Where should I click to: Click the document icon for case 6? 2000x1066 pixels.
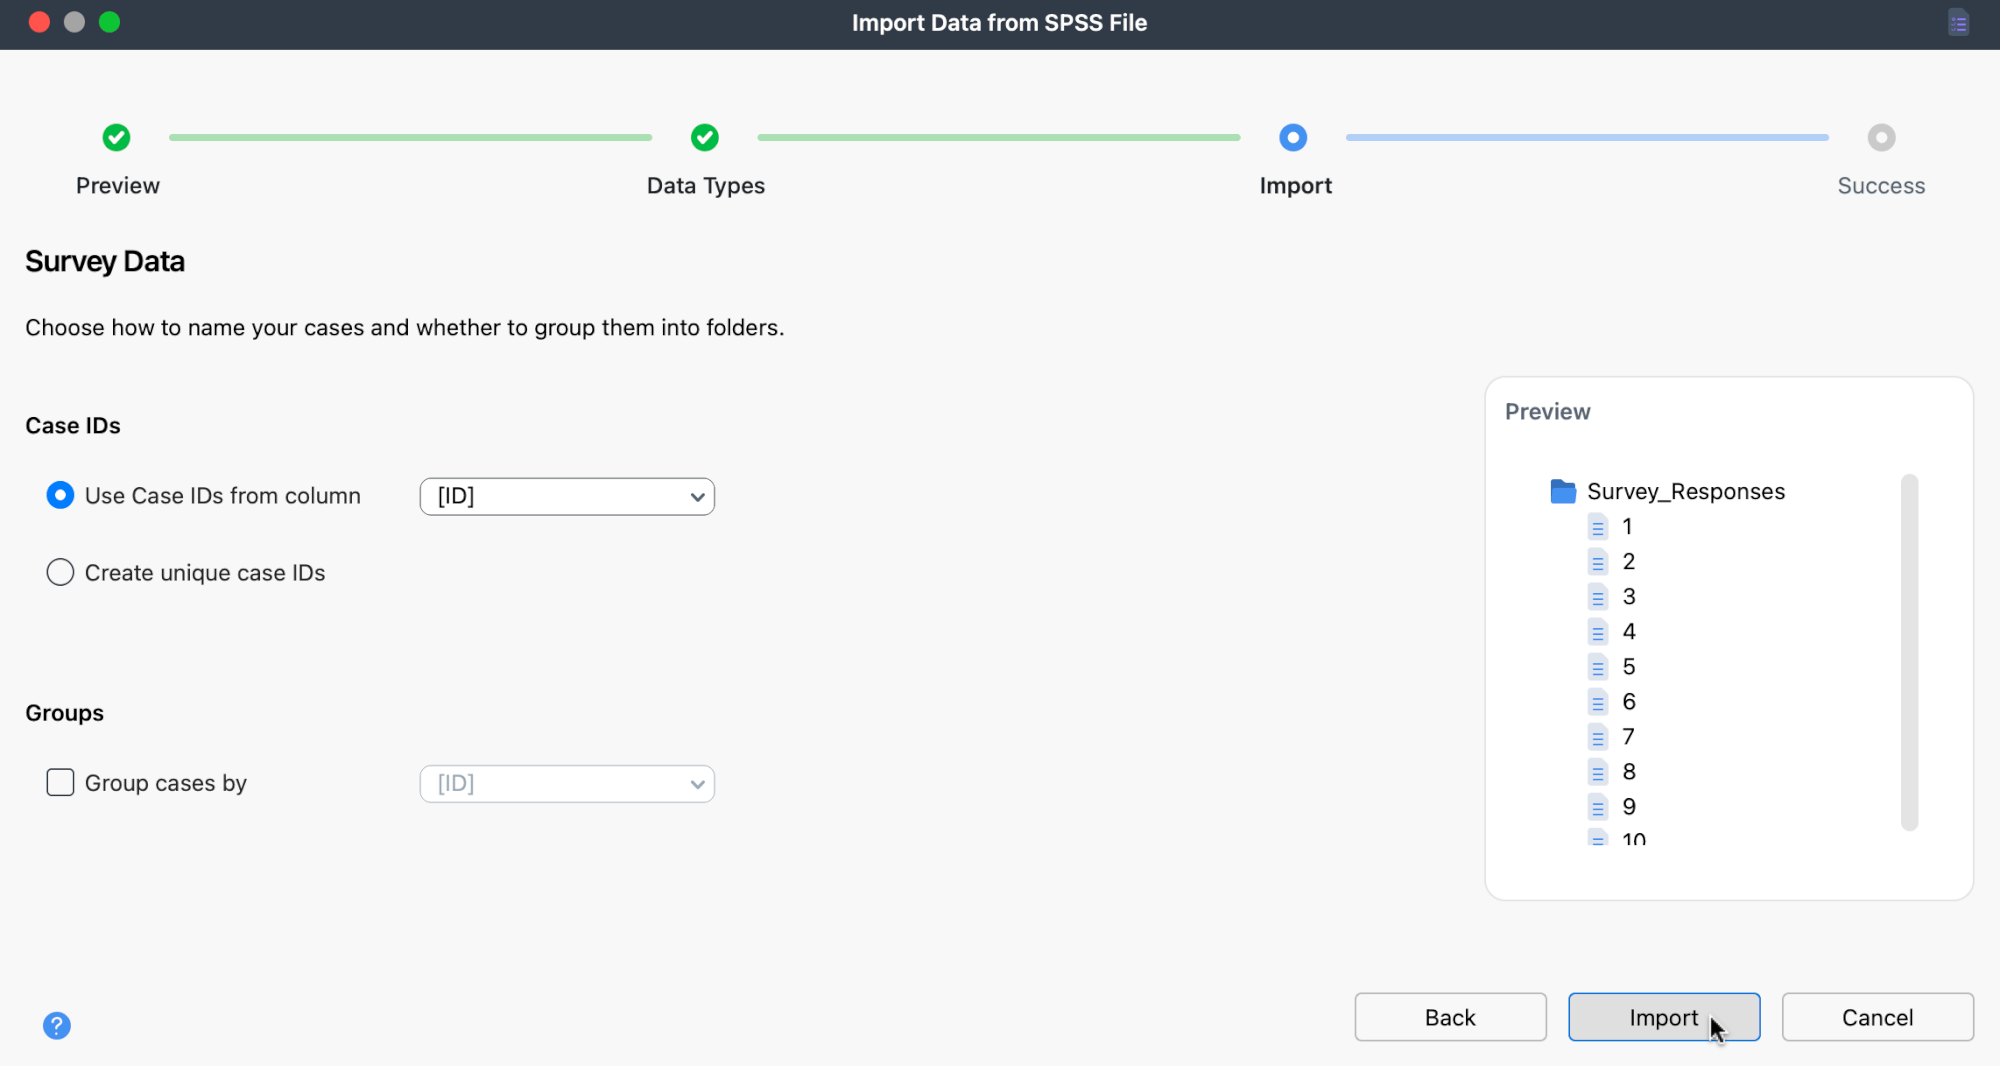click(x=1598, y=701)
